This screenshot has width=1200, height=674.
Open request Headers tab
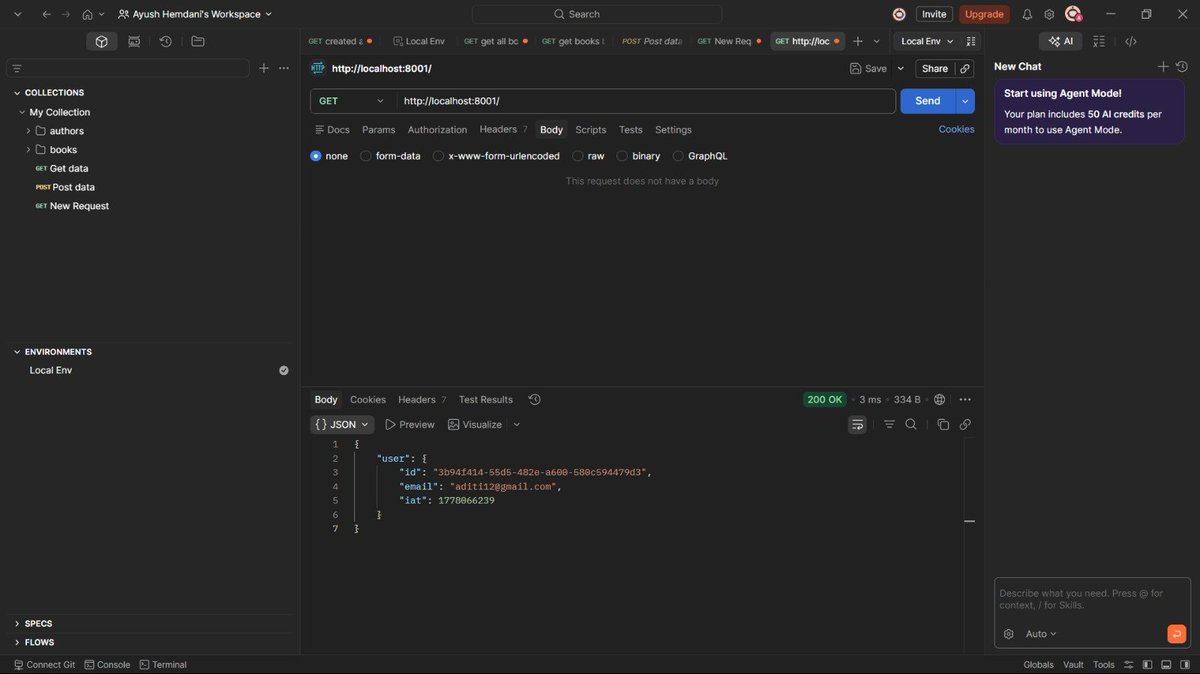click(x=503, y=129)
